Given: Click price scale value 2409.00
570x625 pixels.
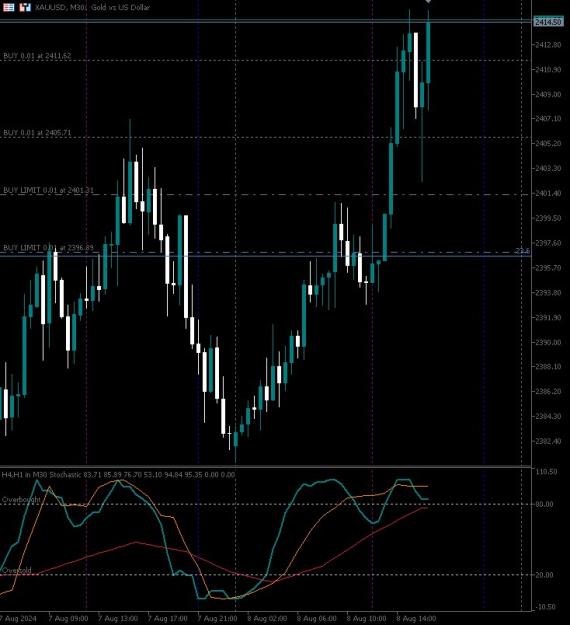Looking at the screenshot, I should click(x=548, y=94).
